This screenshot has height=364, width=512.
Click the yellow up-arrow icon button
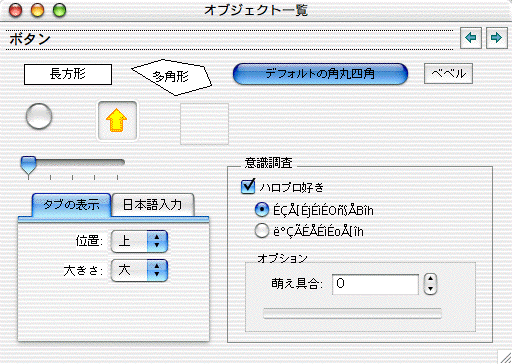(x=117, y=121)
